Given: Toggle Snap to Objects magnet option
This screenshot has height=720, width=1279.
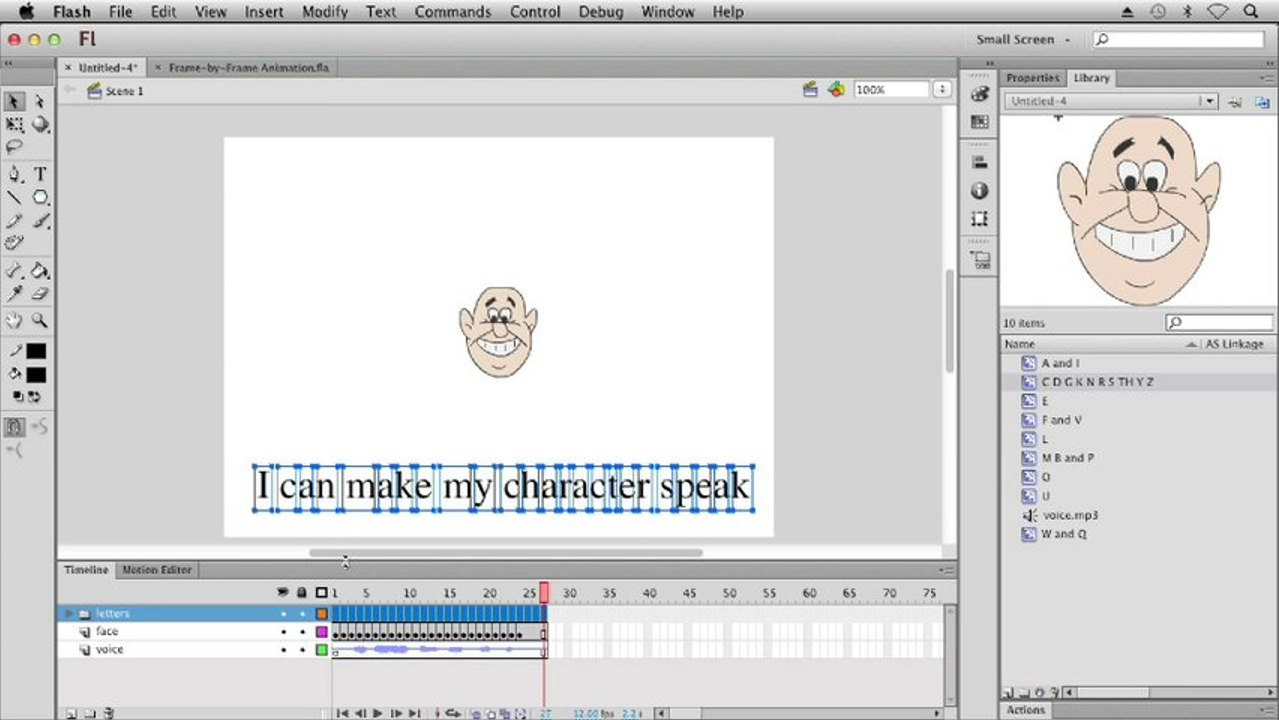Looking at the screenshot, I should click(x=14, y=427).
